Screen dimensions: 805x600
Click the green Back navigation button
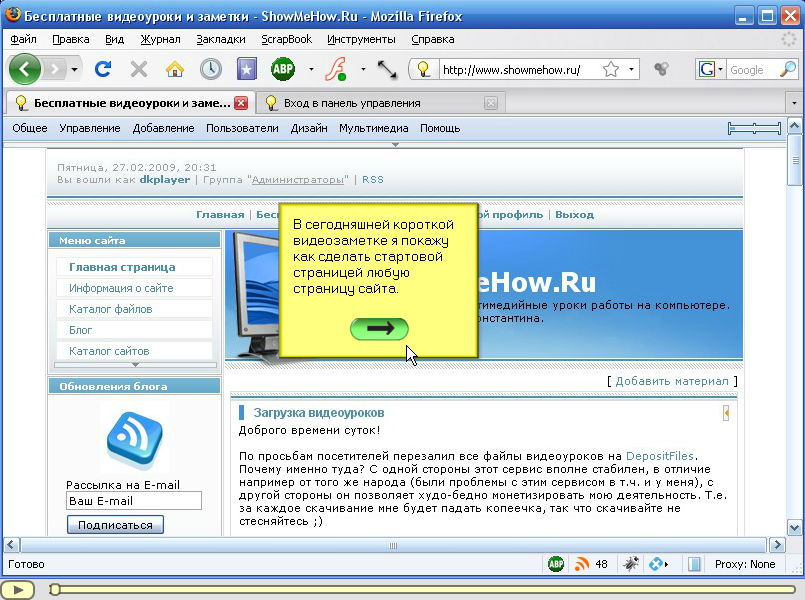click(x=25, y=69)
